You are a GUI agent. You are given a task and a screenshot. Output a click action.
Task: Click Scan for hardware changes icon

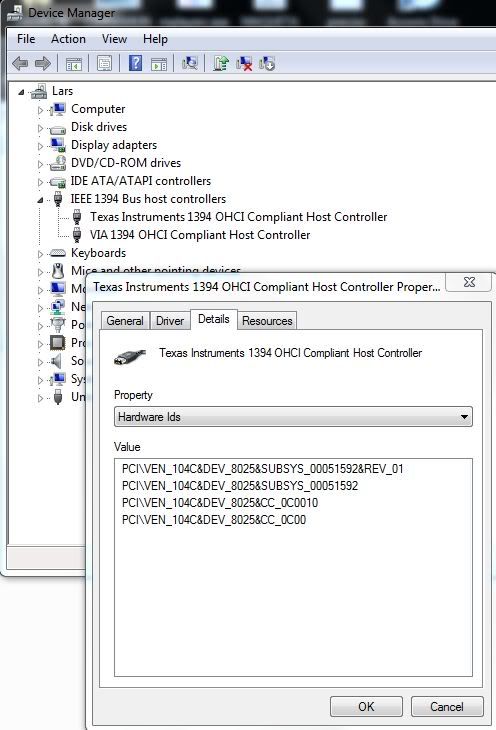[190, 63]
